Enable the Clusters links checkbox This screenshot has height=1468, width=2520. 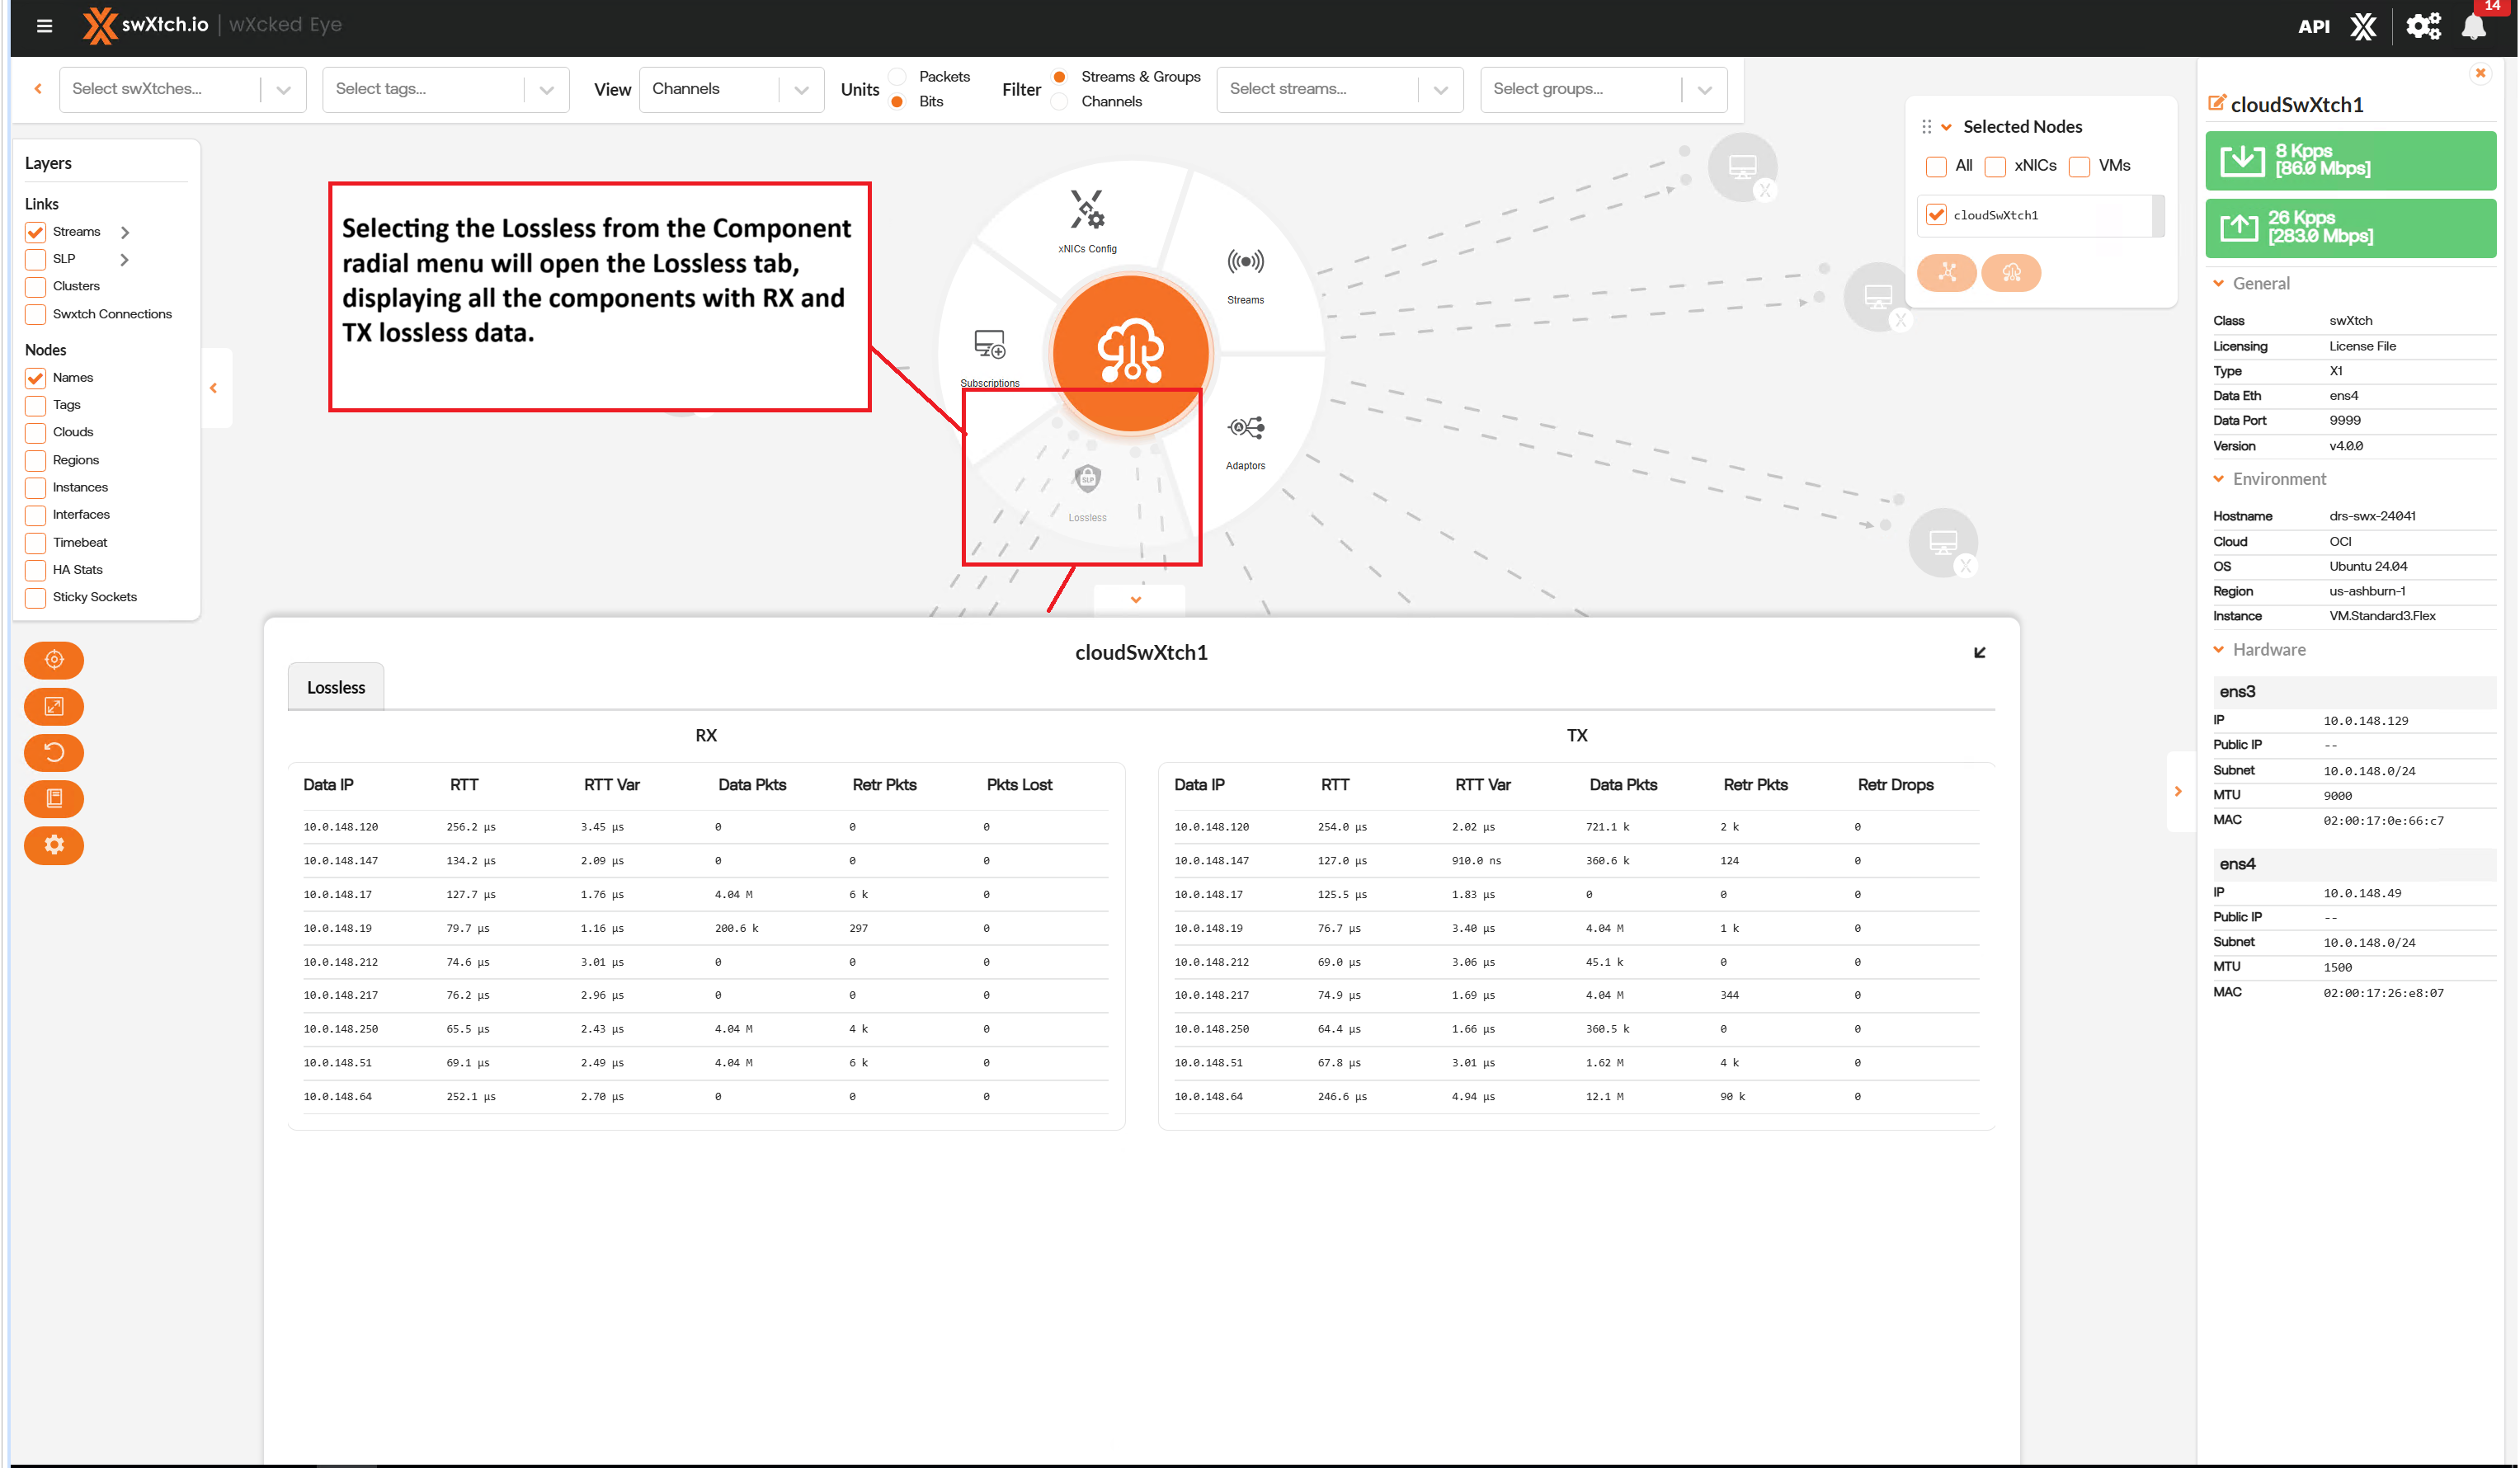point(36,287)
